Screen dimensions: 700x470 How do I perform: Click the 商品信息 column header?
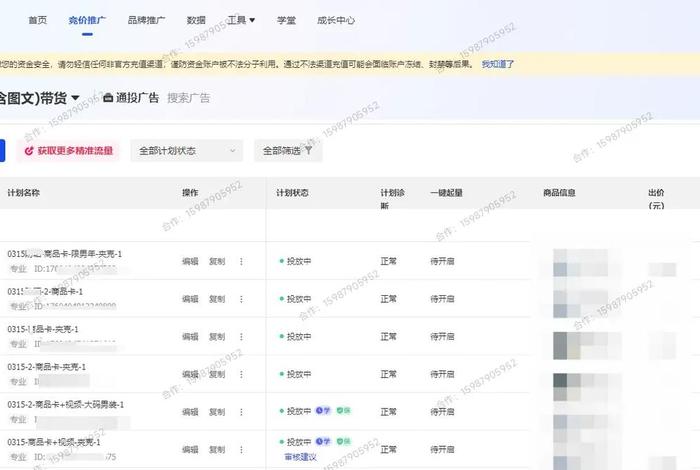559,193
